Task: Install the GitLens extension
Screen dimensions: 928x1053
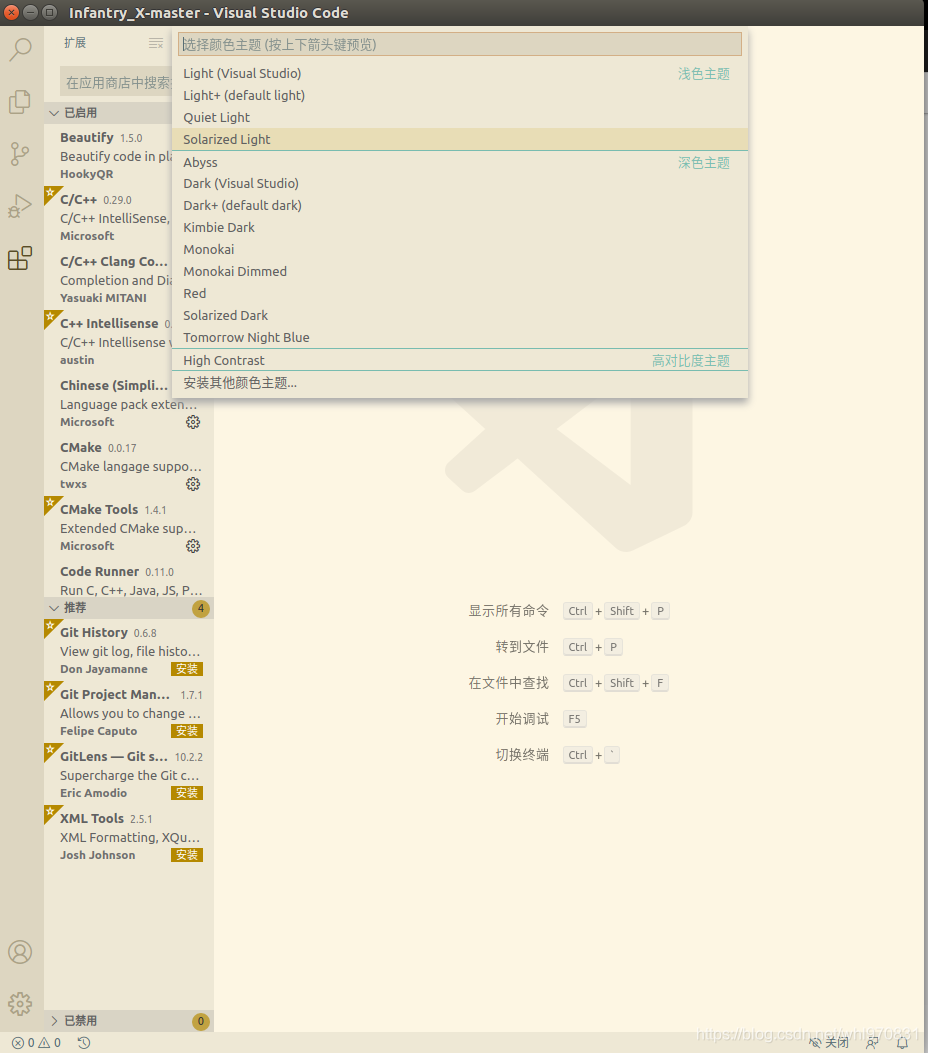Action: click(x=187, y=793)
